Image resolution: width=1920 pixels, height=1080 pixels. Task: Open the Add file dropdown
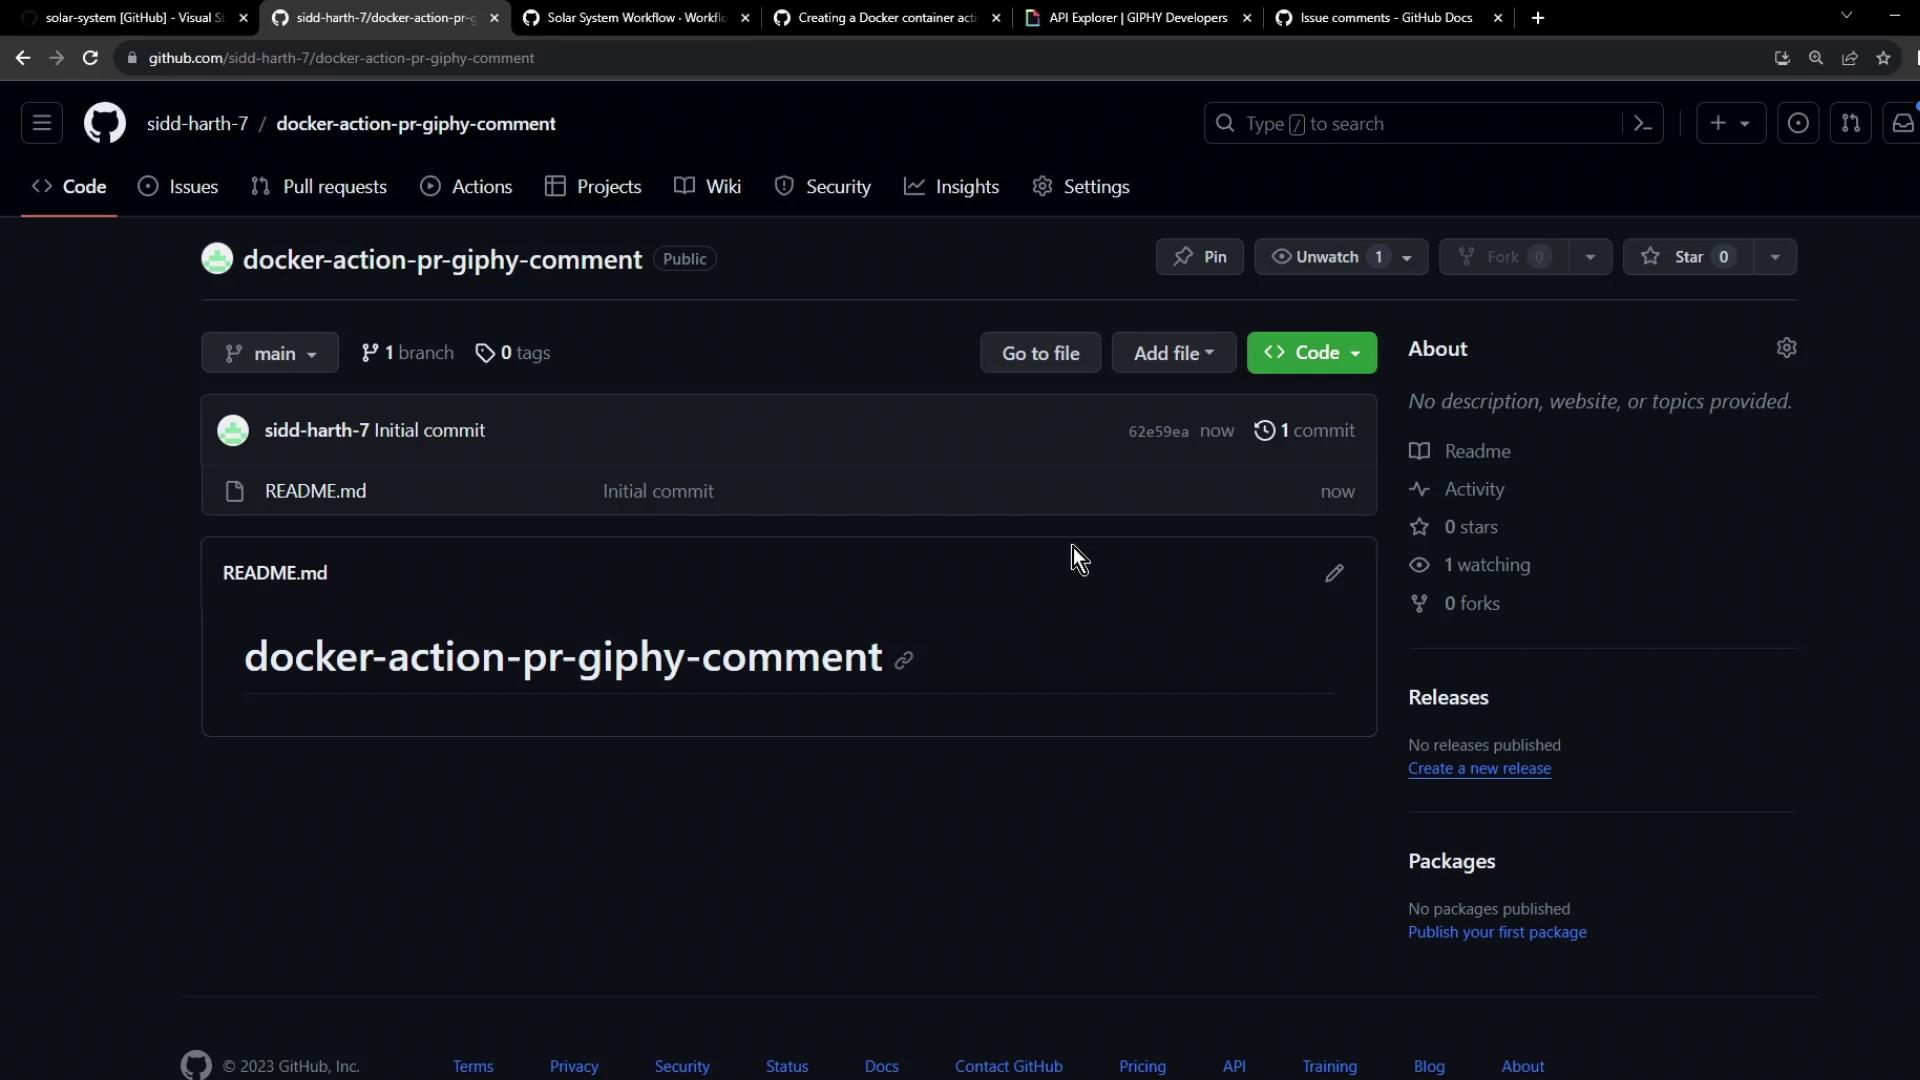pos(1173,353)
